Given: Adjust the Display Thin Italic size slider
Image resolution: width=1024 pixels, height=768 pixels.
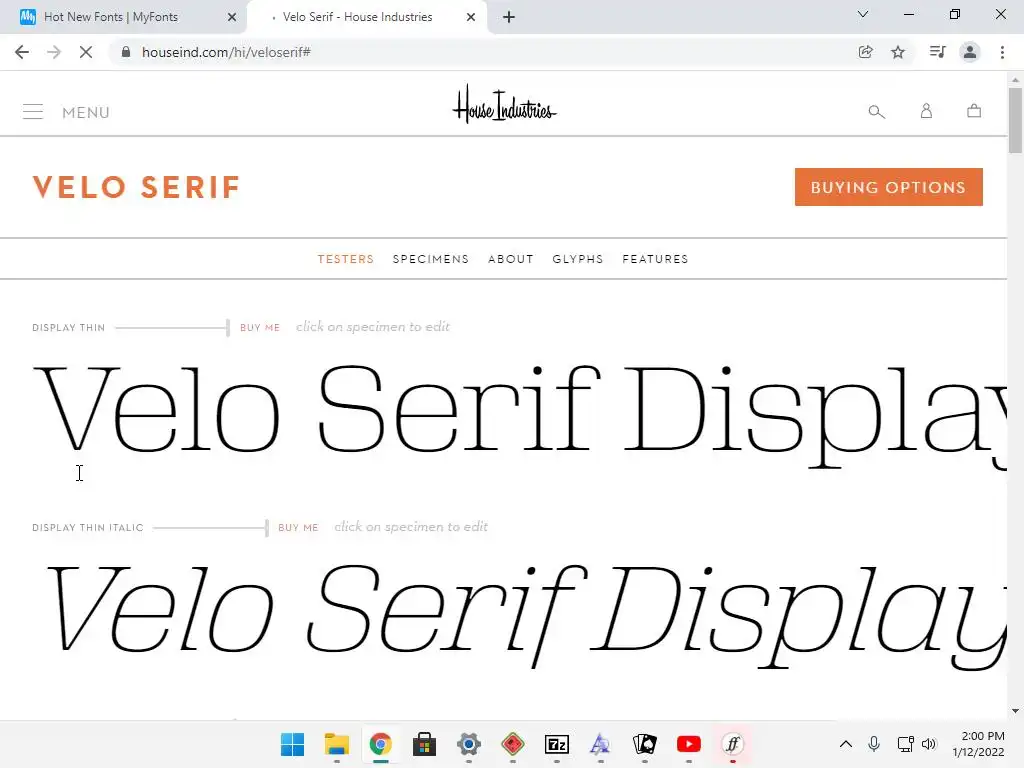Looking at the screenshot, I should (266, 527).
